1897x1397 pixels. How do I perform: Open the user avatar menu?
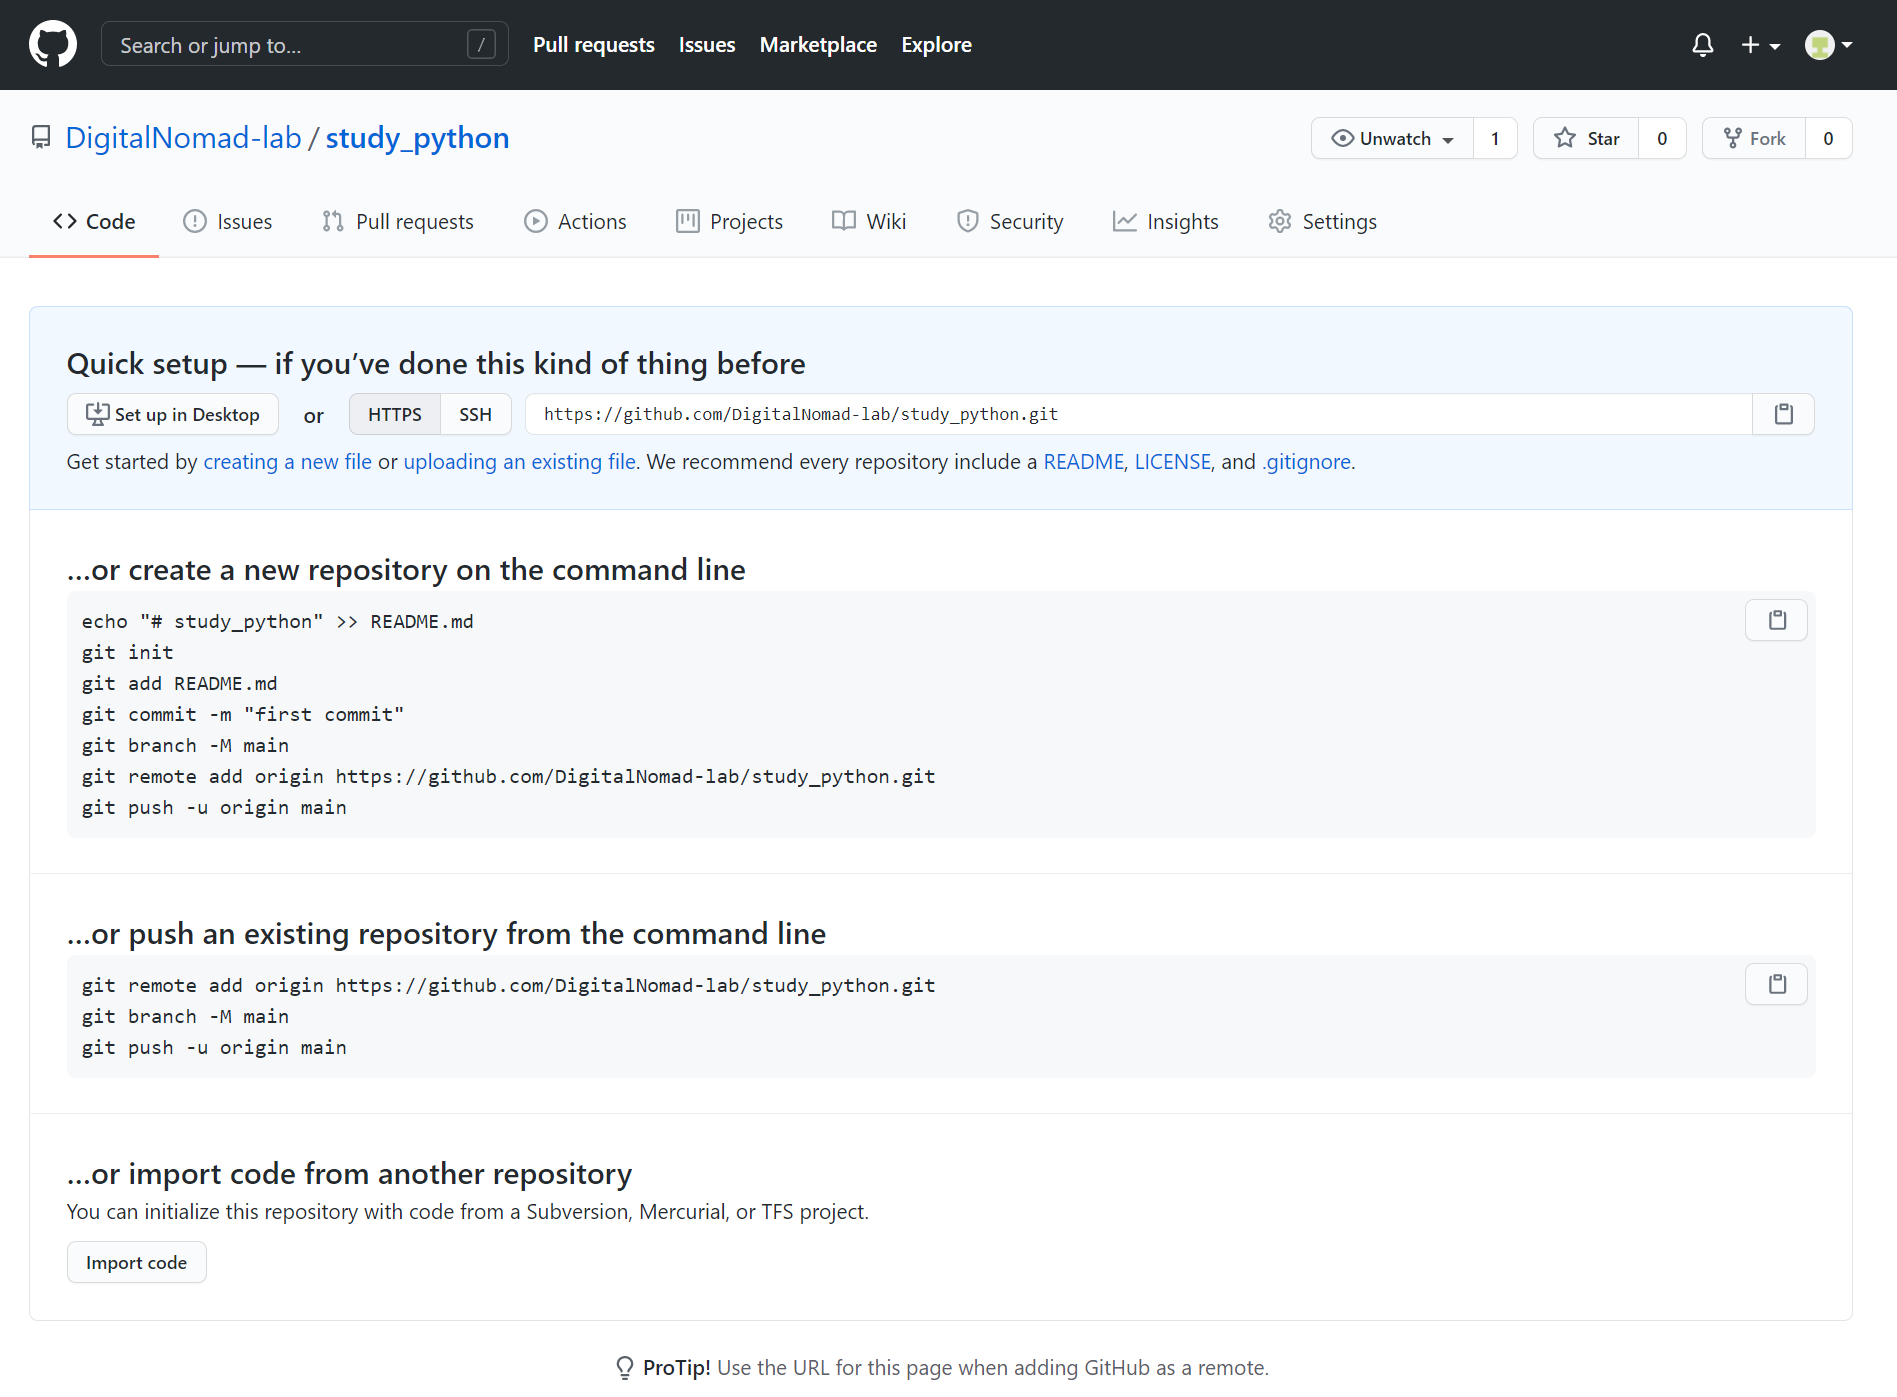(1827, 45)
